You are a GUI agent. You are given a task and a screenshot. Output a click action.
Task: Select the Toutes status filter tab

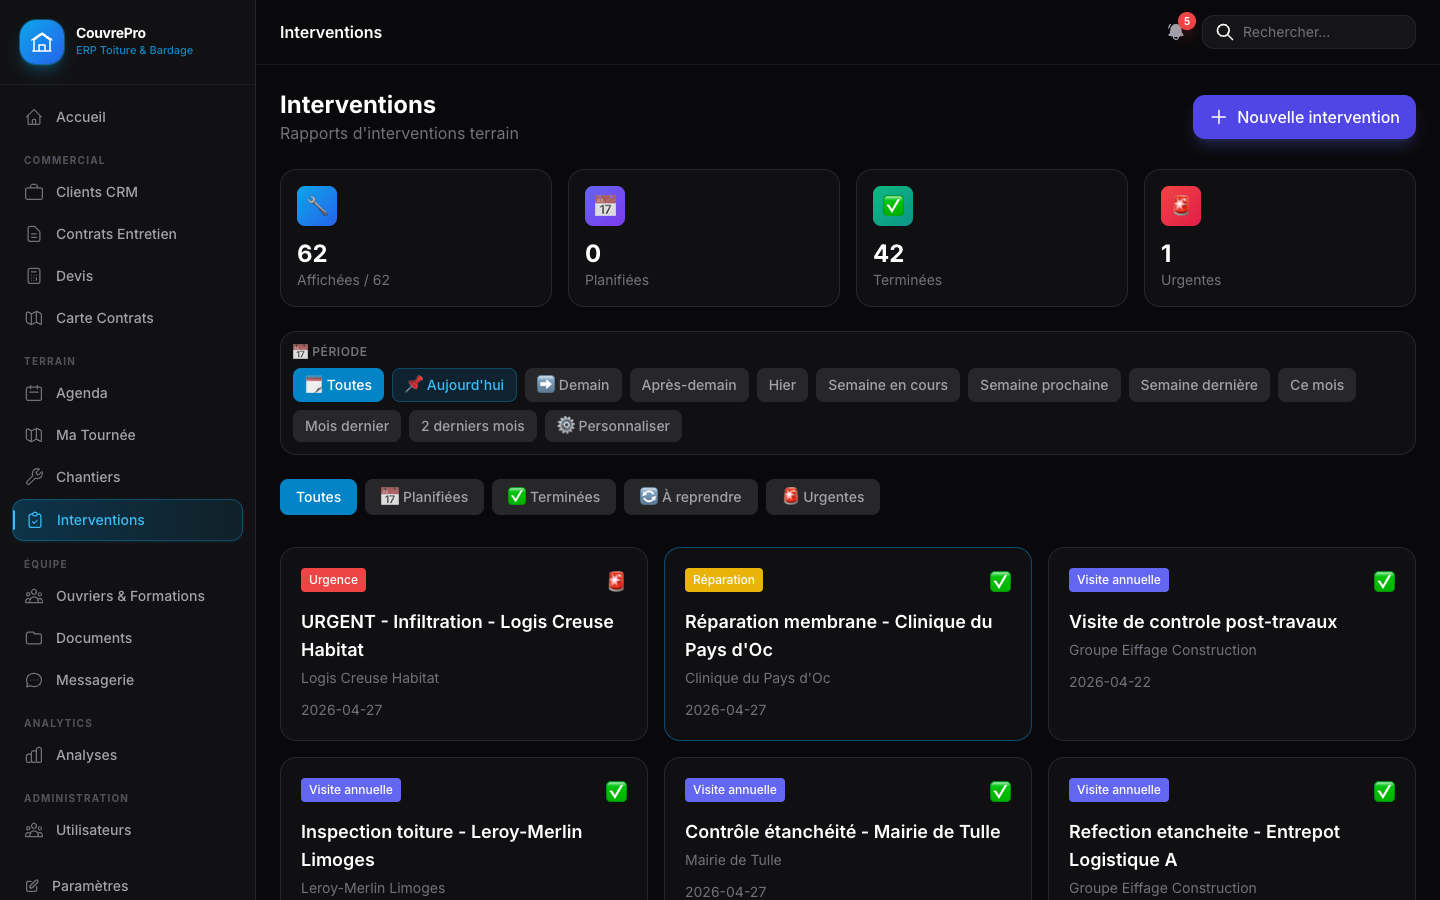pos(318,497)
